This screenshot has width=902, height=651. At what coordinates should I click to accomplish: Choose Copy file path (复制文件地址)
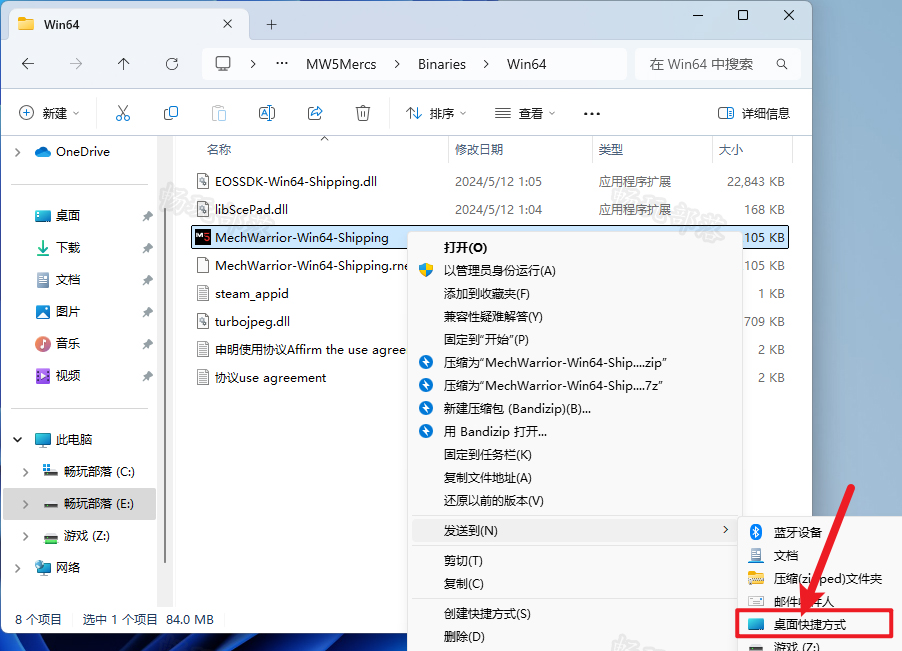(488, 478)
